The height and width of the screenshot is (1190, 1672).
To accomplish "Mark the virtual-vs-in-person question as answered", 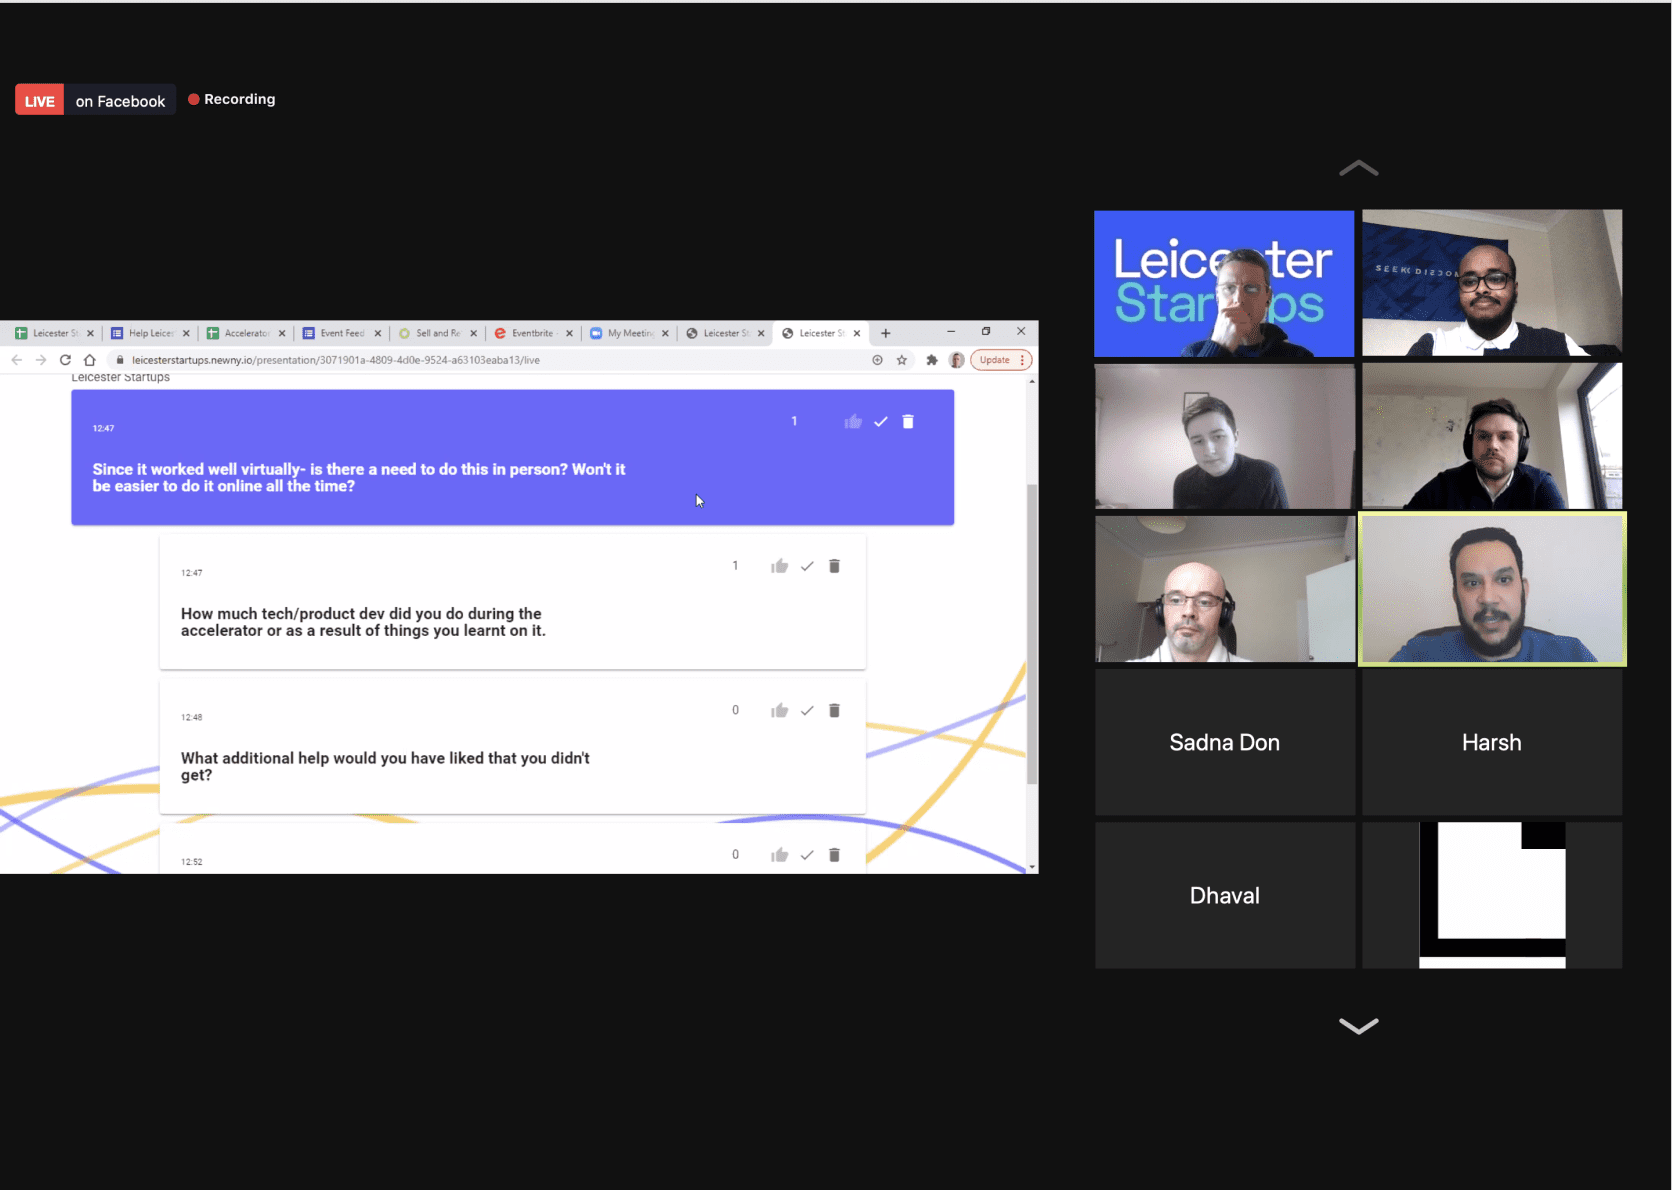I will point(881,422).
